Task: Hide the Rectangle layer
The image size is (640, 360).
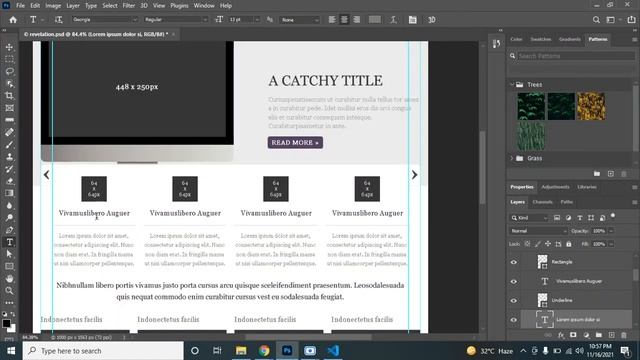Action: pos(514,262)
